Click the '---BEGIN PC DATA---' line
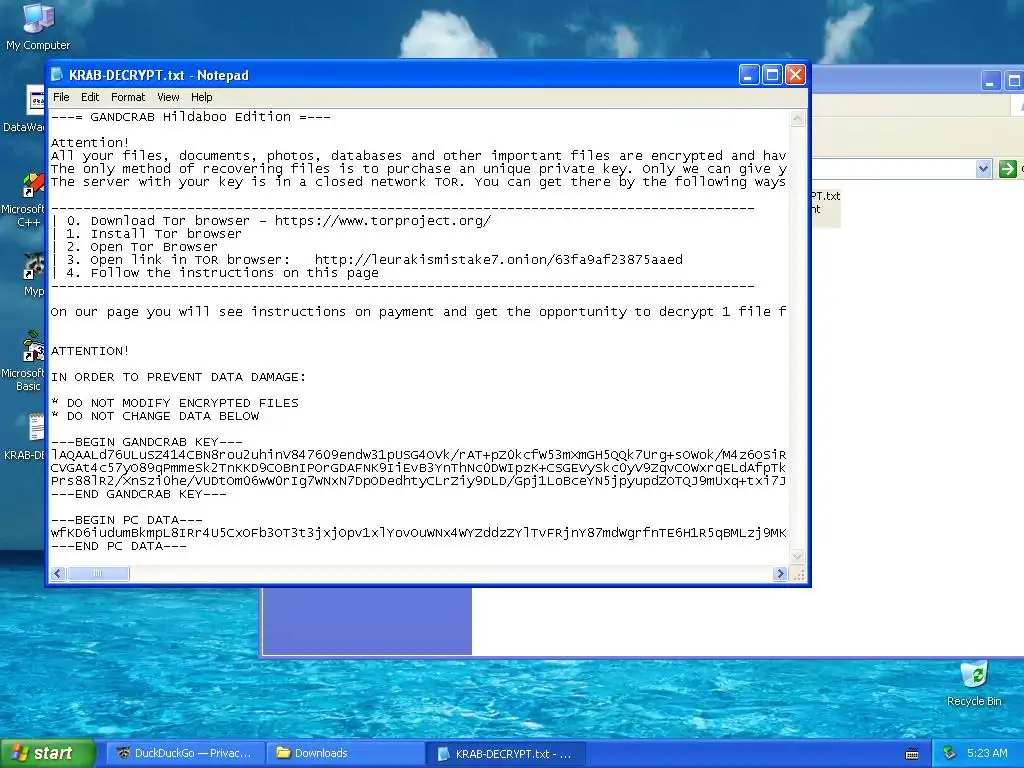 tap(126, 520)
